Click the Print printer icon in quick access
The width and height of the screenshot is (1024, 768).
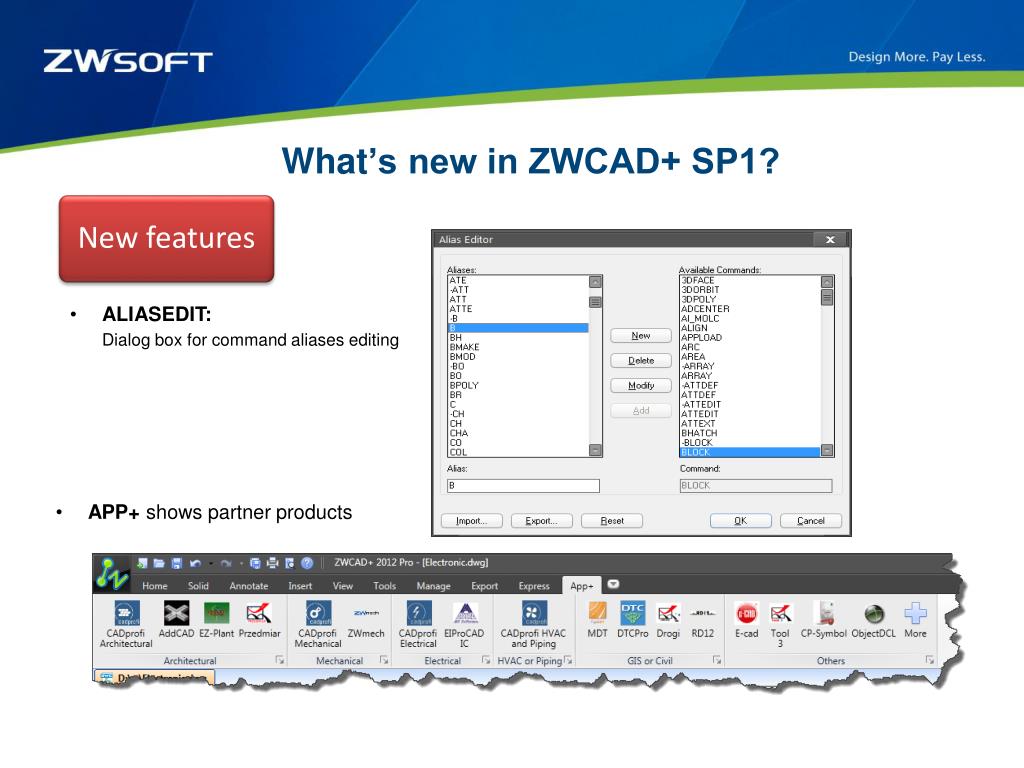point(272,563)
